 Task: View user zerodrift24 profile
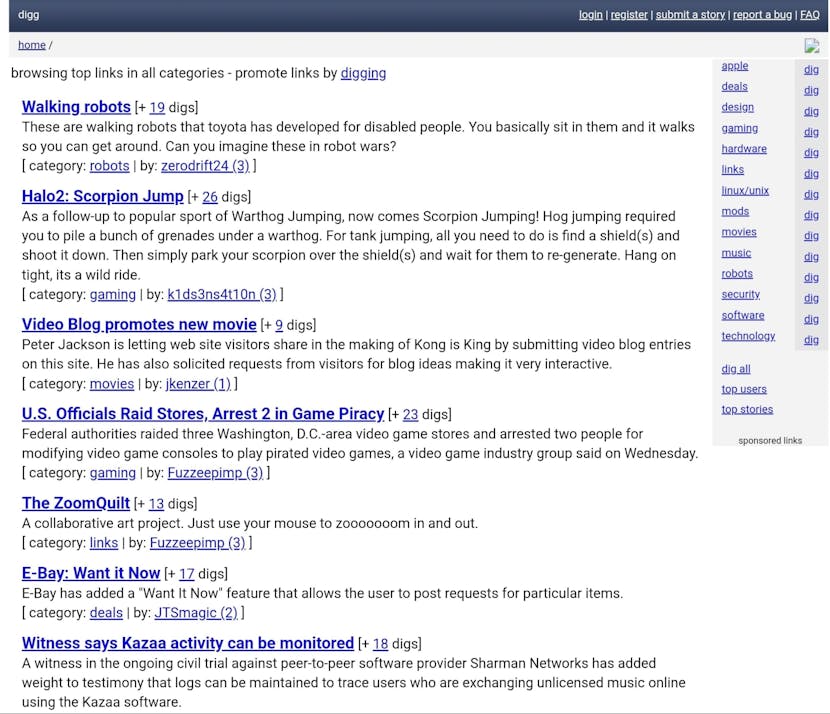[x=205, y=166]
